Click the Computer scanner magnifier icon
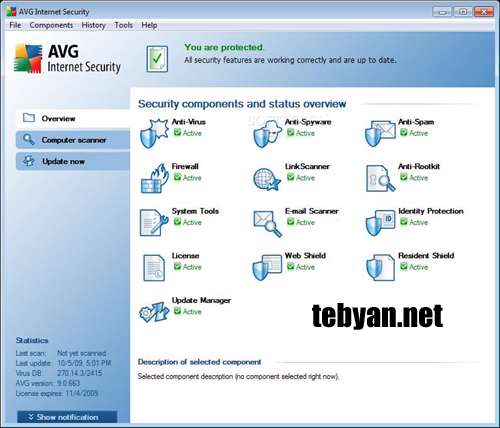 29,139
